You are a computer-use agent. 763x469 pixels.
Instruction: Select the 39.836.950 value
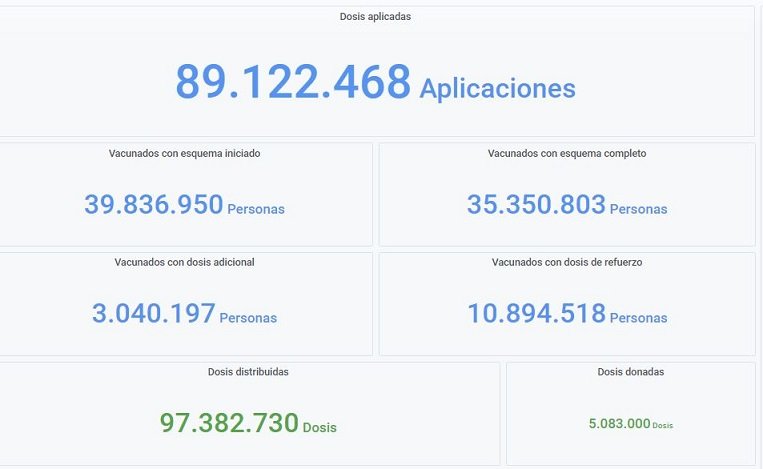tap(154, 204)
